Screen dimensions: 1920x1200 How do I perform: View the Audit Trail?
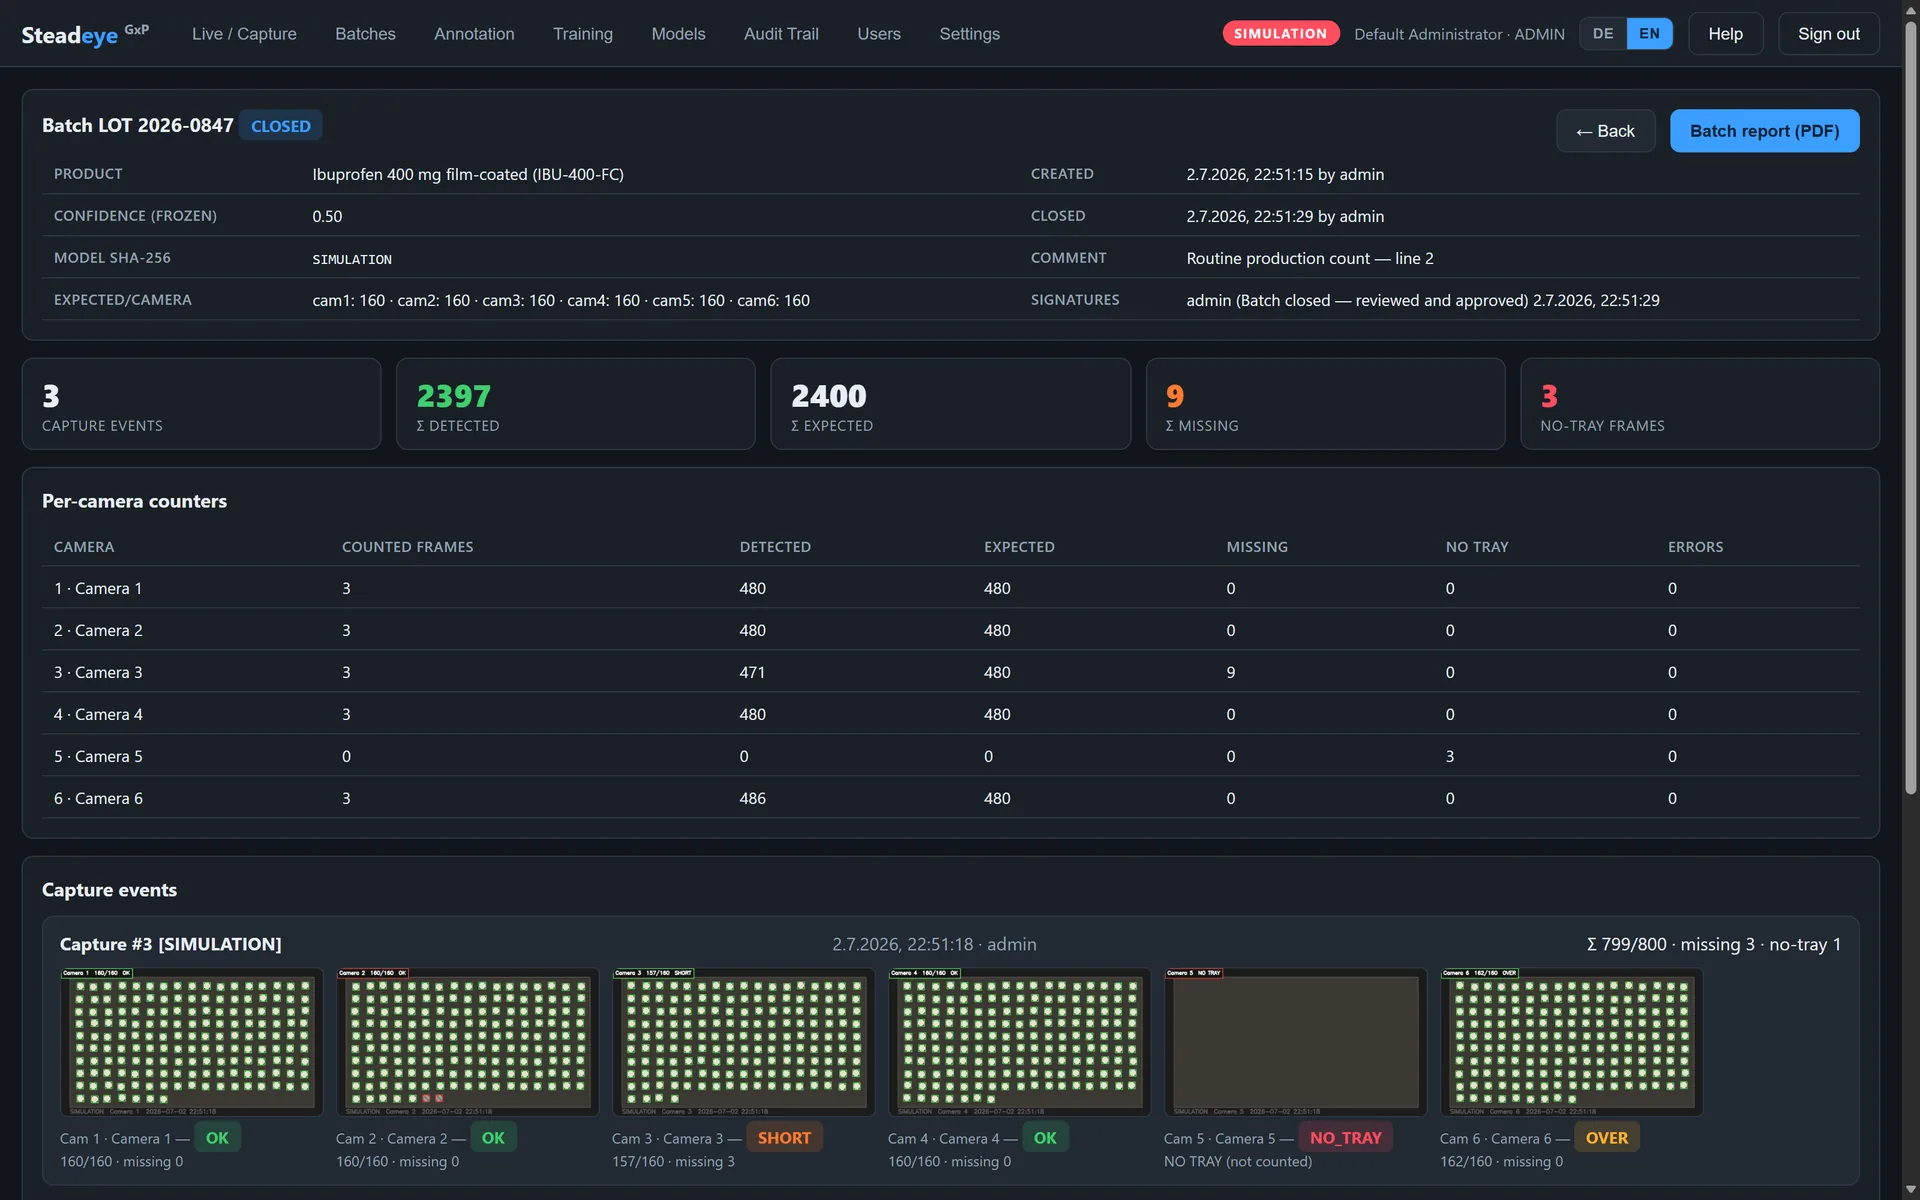click(781, 34)
